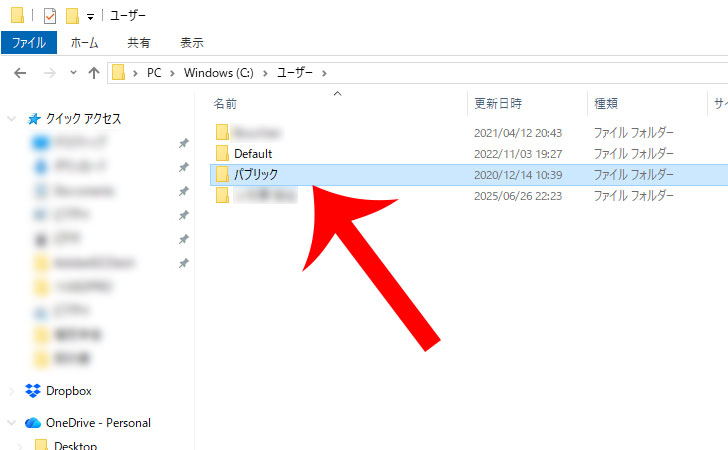Open the 共有 ribbon tab
The height and width of the screenshot is (450, 728).
tap(139, 43)
